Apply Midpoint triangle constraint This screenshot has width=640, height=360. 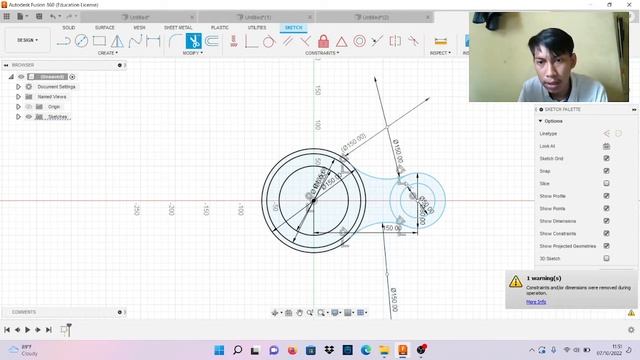coord(341,41)
